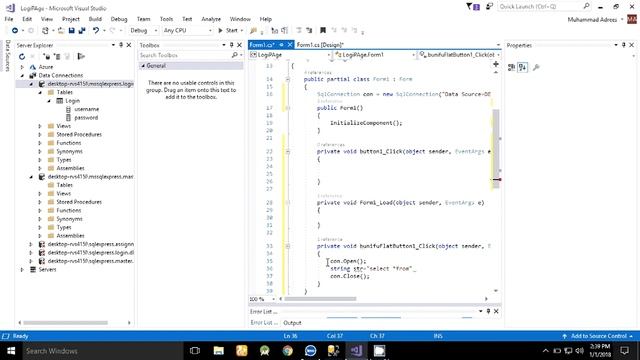Pin the Form1.cs tab

click(282, 44)
